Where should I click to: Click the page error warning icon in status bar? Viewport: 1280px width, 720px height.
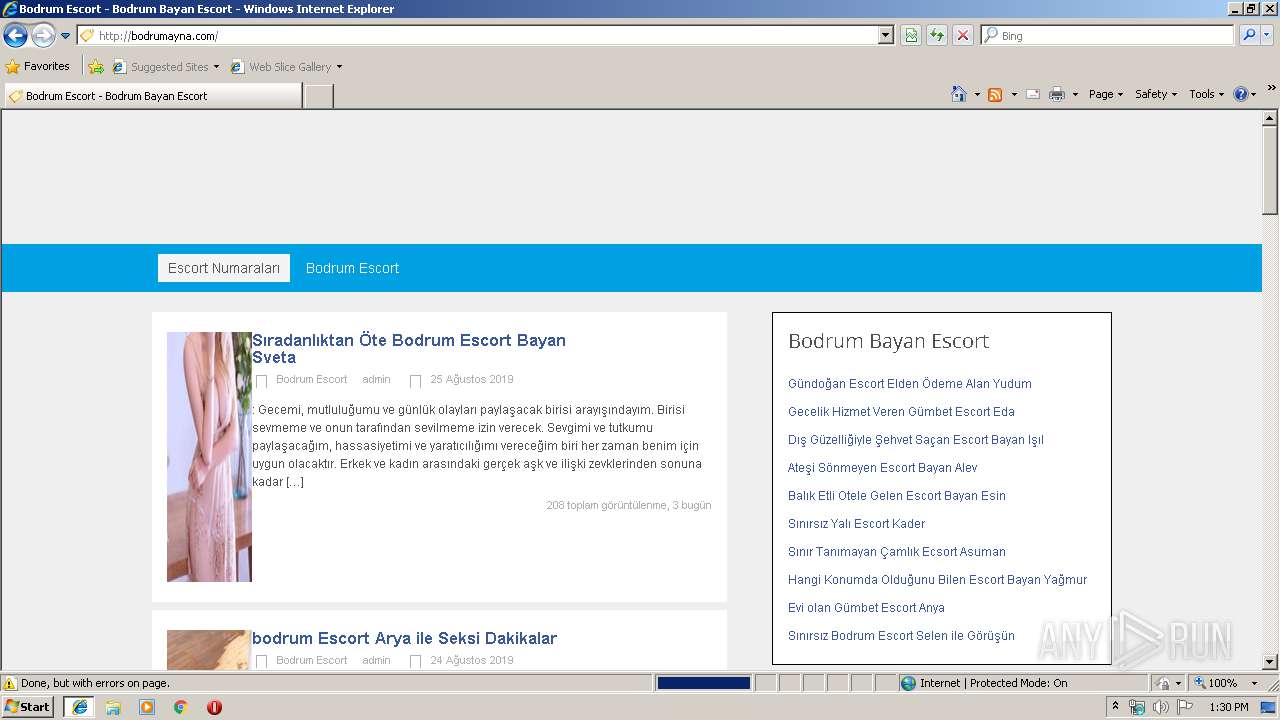pyautogui.click(x=10, y=683)
